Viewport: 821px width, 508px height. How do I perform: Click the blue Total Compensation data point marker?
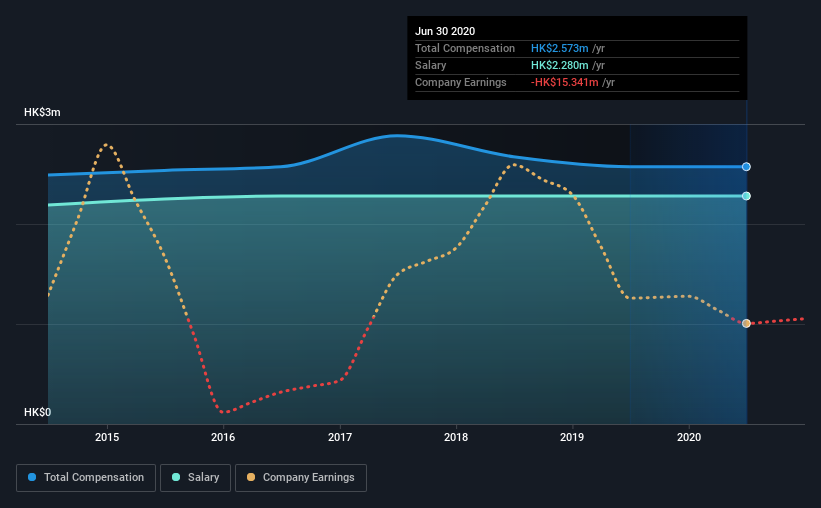click(x=746, y=167)
